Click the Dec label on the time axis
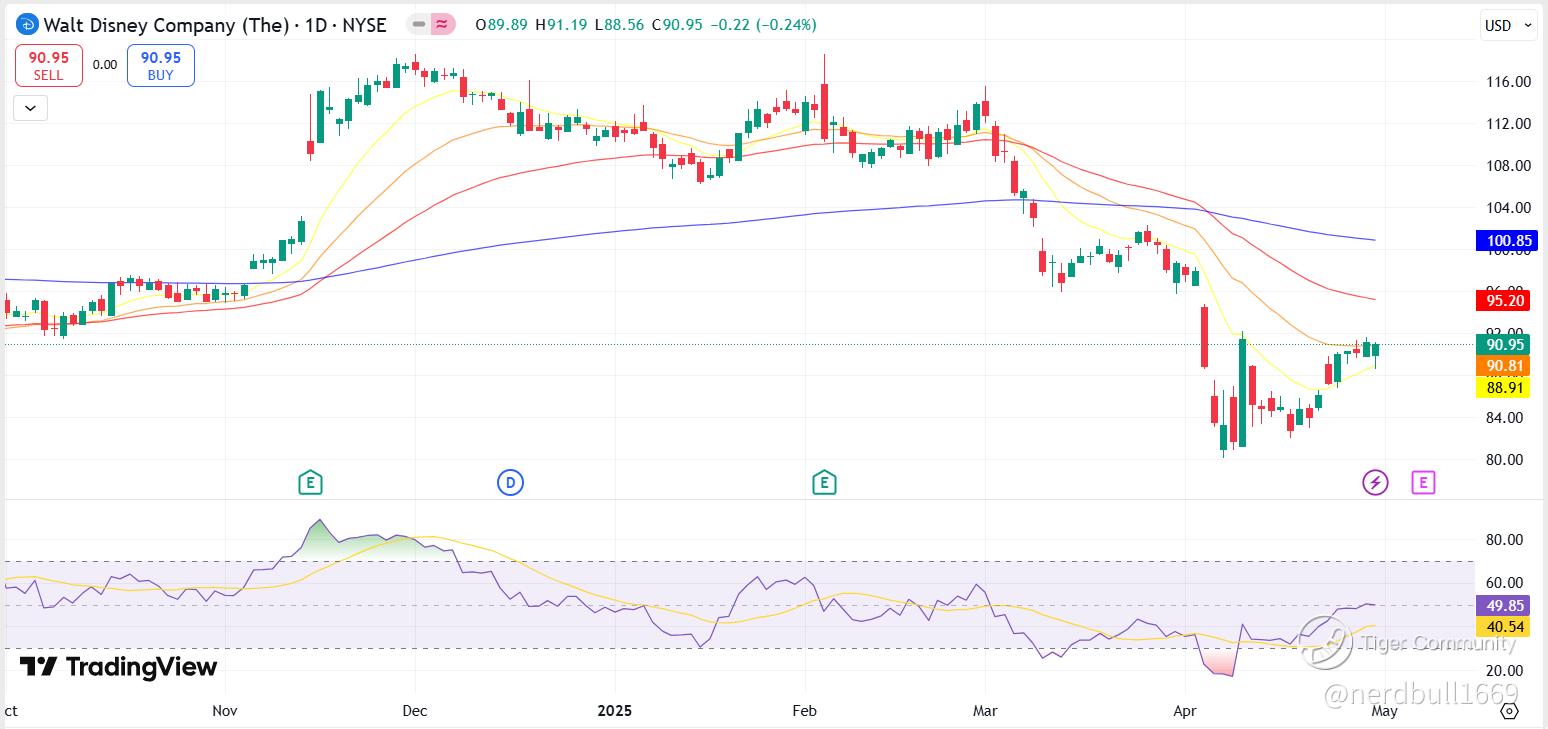Image resolution: width=1548 pixels, height=729 pixels. point(414,711)
